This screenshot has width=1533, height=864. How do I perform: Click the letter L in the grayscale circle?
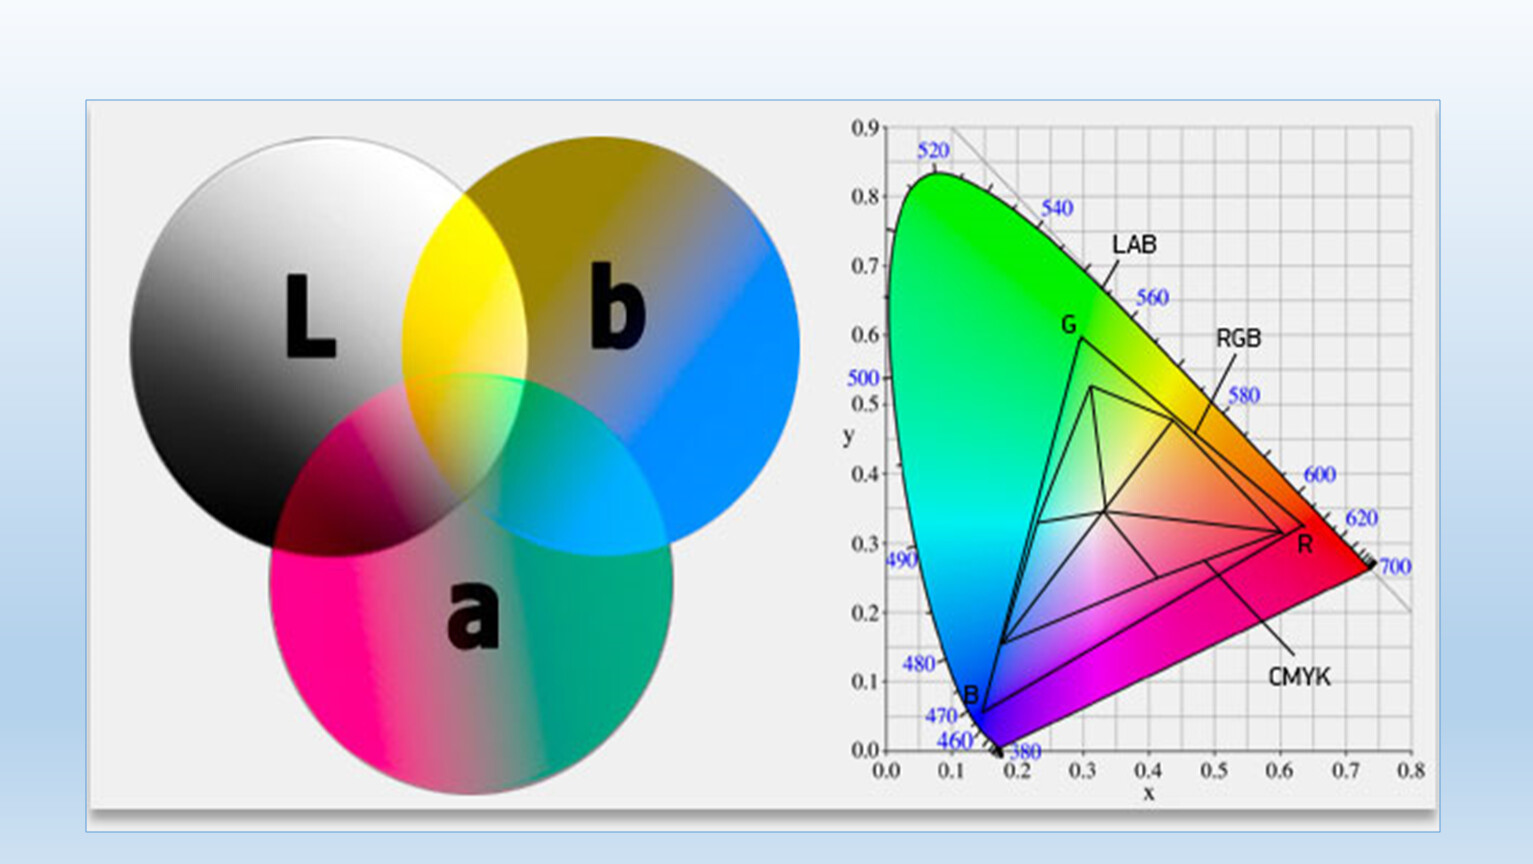(309, 317)
